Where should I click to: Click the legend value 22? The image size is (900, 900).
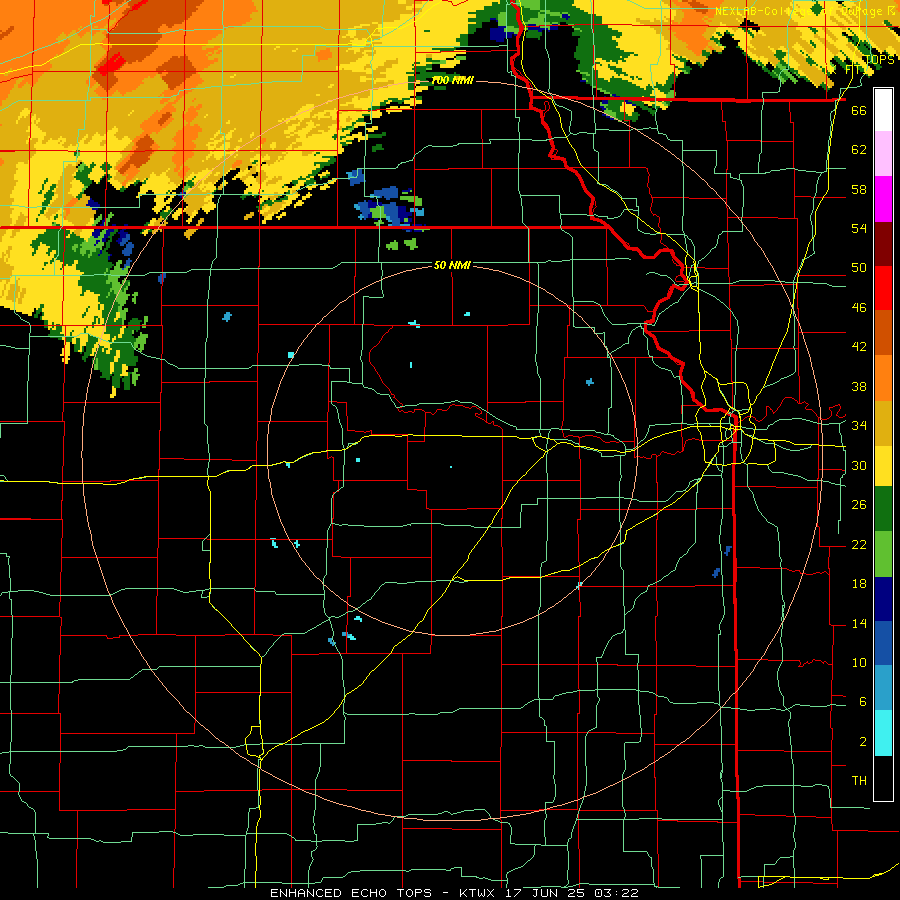click(859, 544)
